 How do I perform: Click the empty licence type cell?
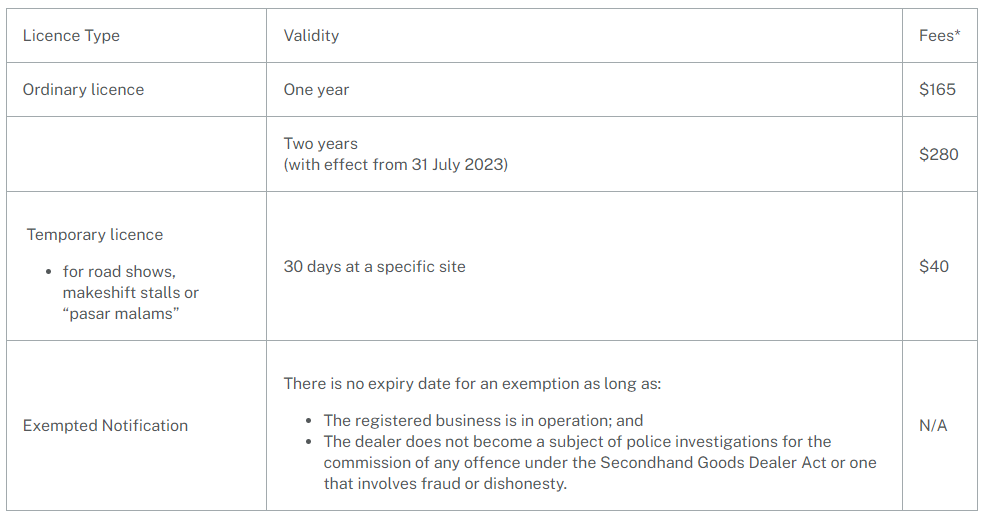tap(136, 154)
